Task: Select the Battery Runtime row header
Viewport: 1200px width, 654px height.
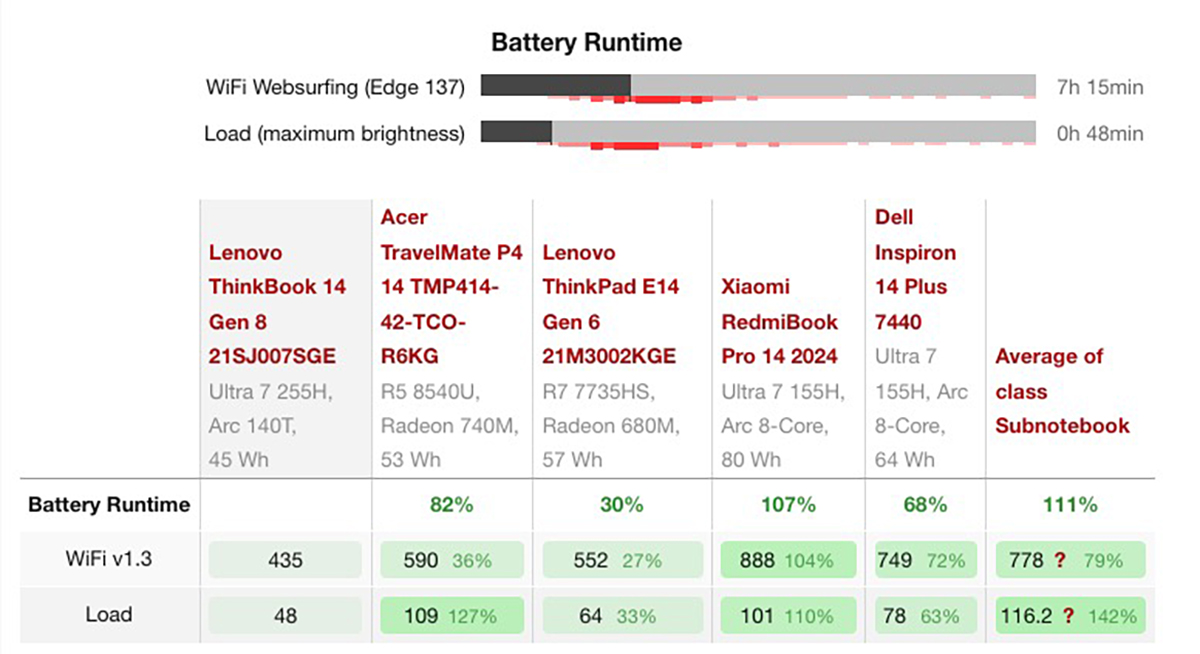Action: coord(108,505)
